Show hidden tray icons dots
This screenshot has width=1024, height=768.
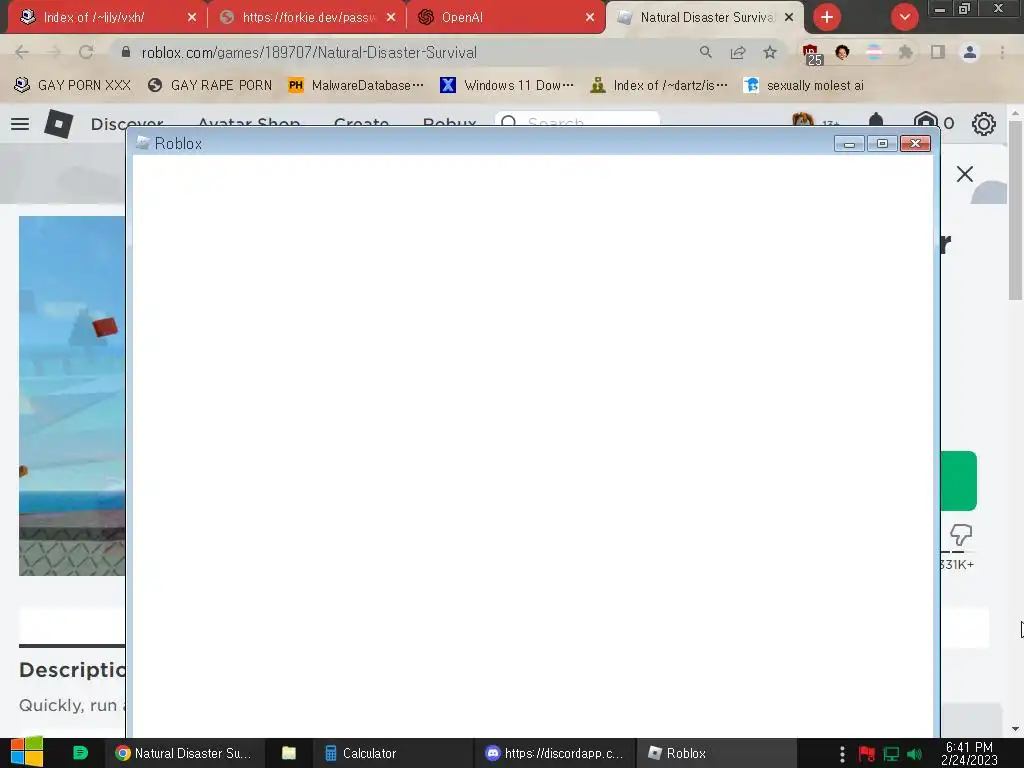[842, 754]
